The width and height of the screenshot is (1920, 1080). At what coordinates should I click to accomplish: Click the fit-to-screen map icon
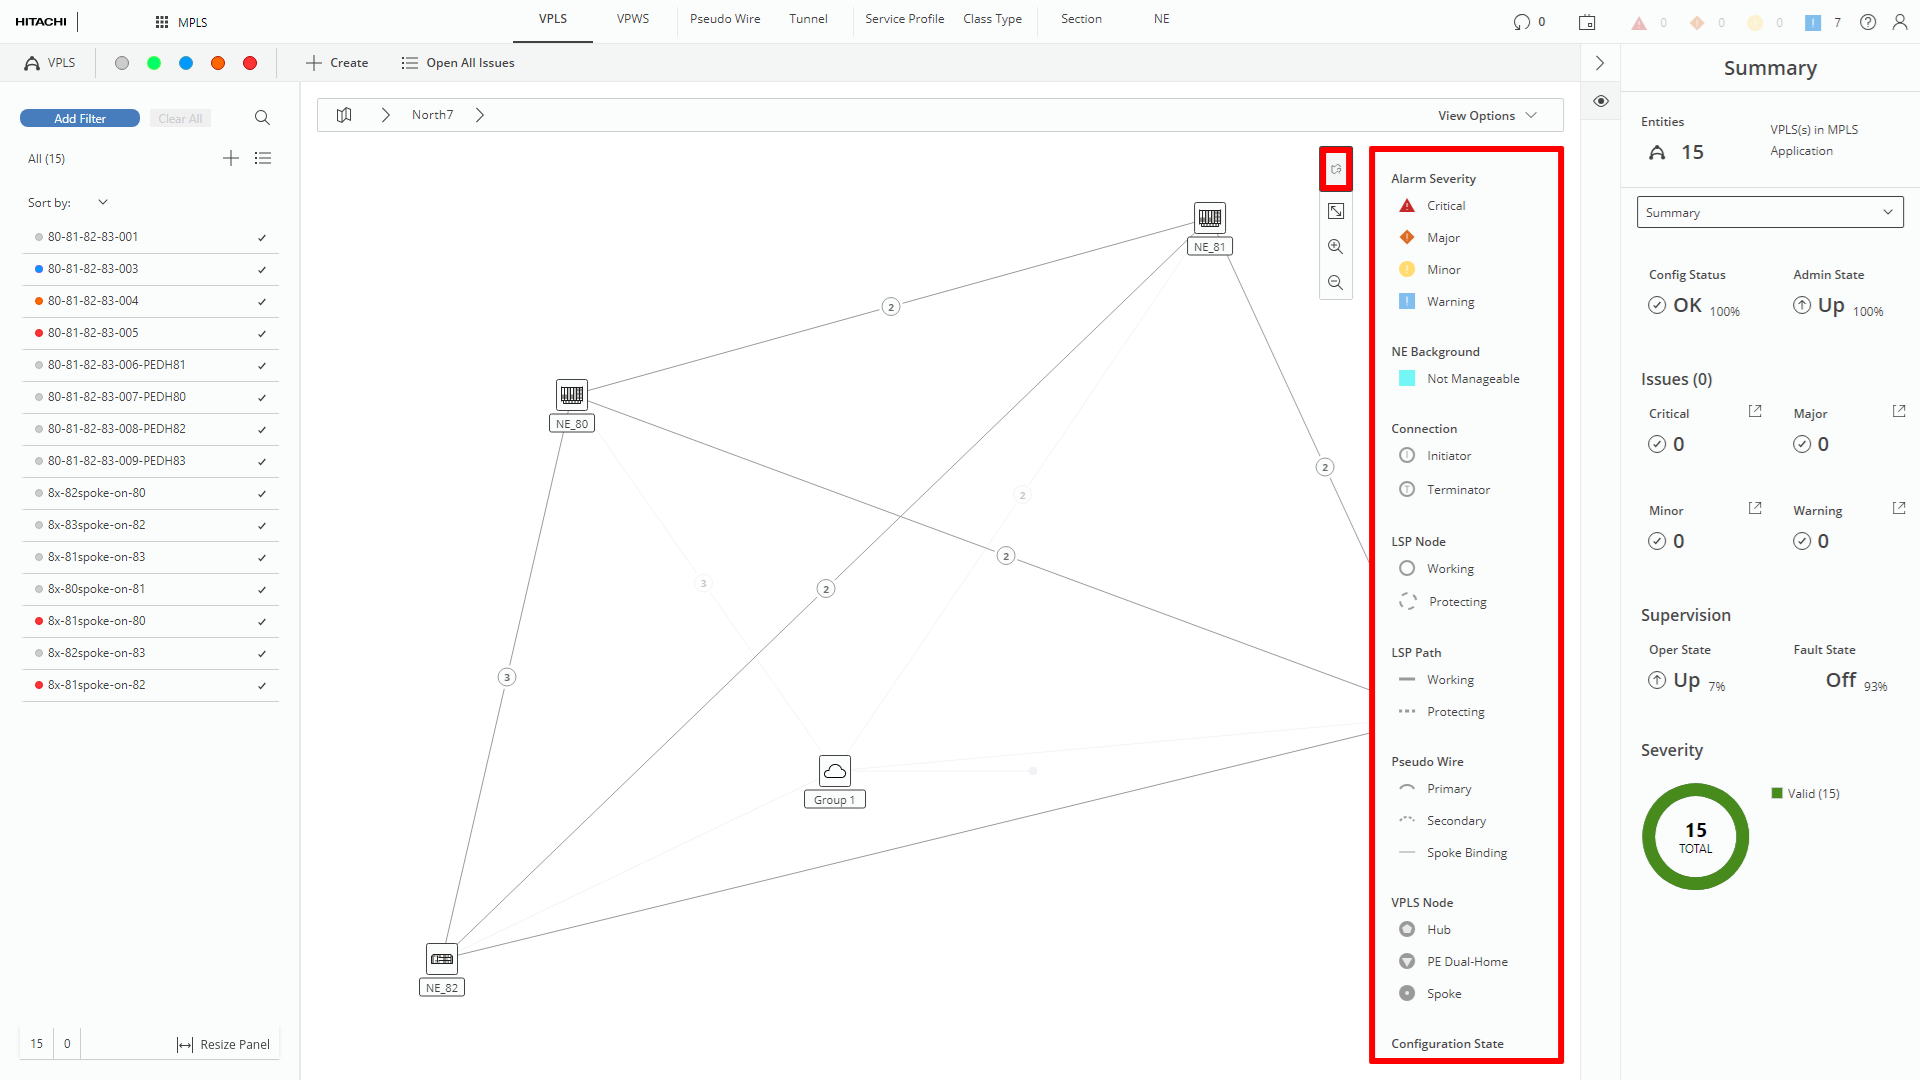pos(1335,211)
